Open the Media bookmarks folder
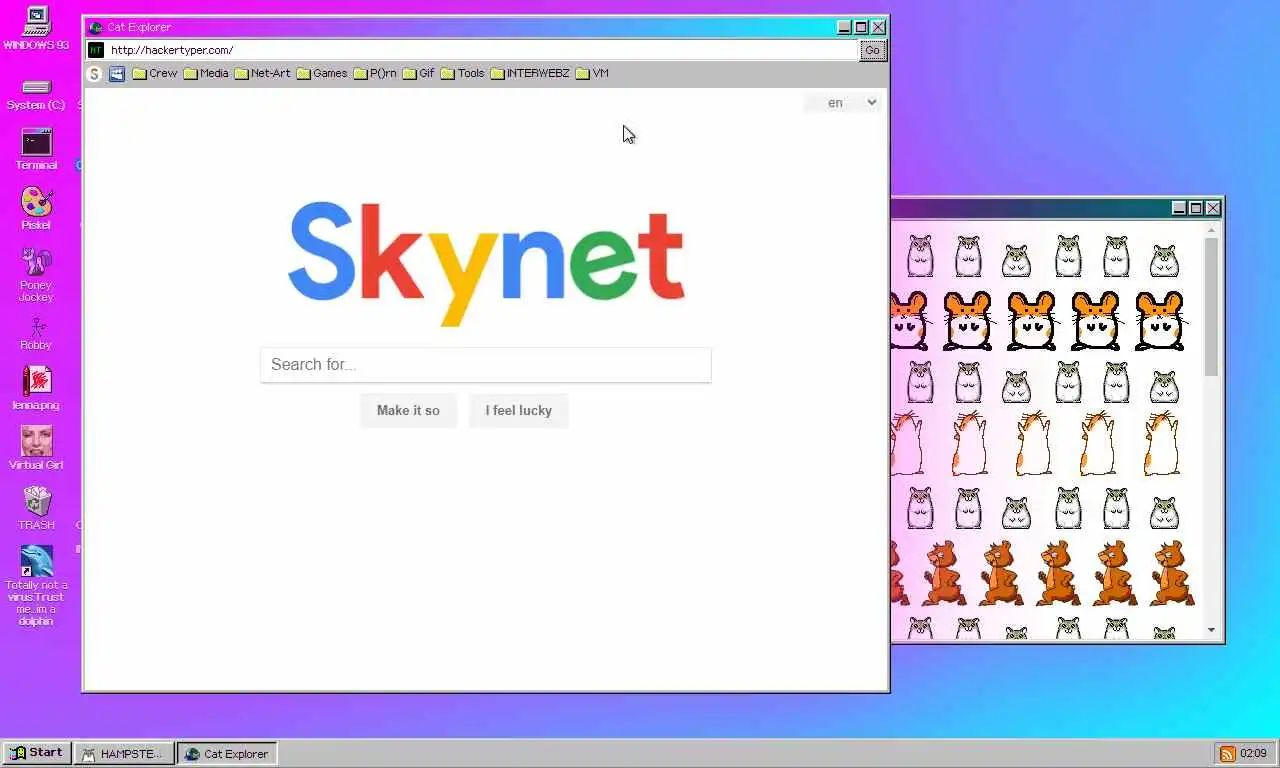 [206, 73]
